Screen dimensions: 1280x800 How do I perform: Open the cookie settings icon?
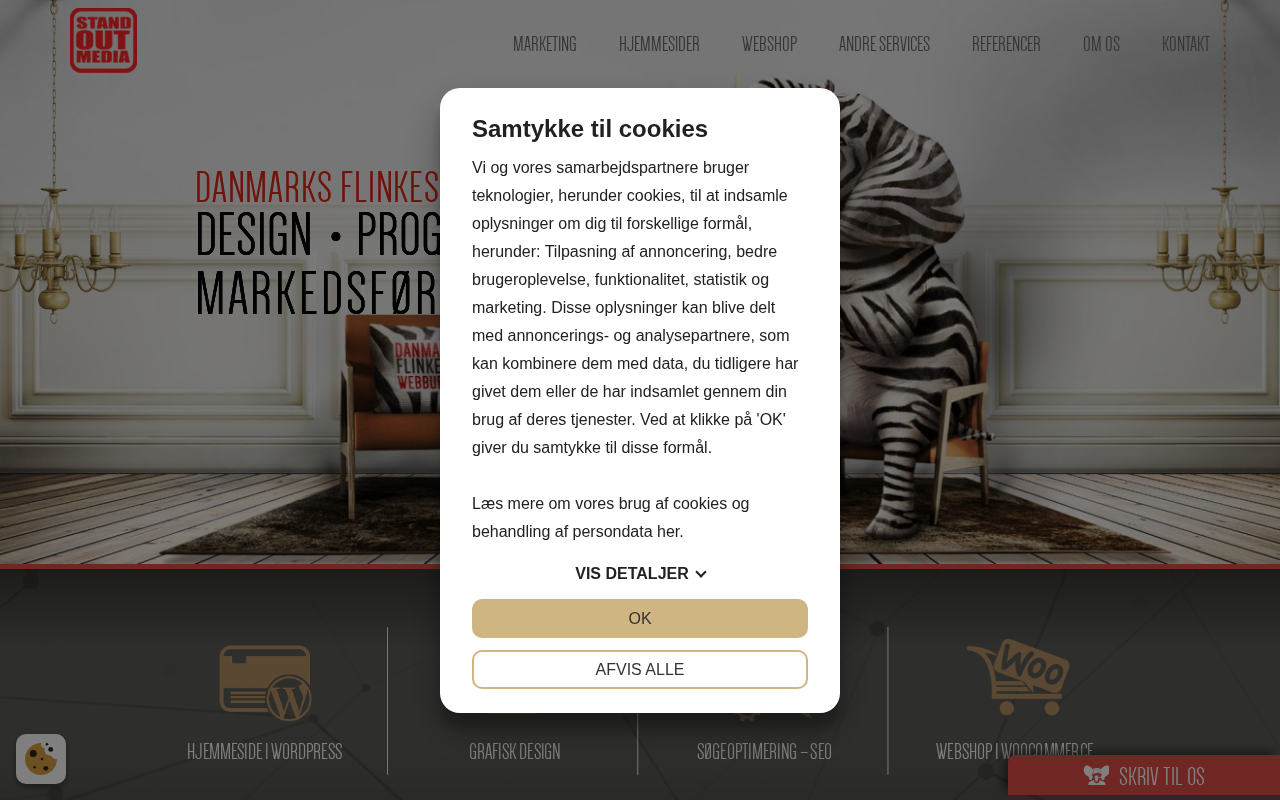[x=41, y=759]
